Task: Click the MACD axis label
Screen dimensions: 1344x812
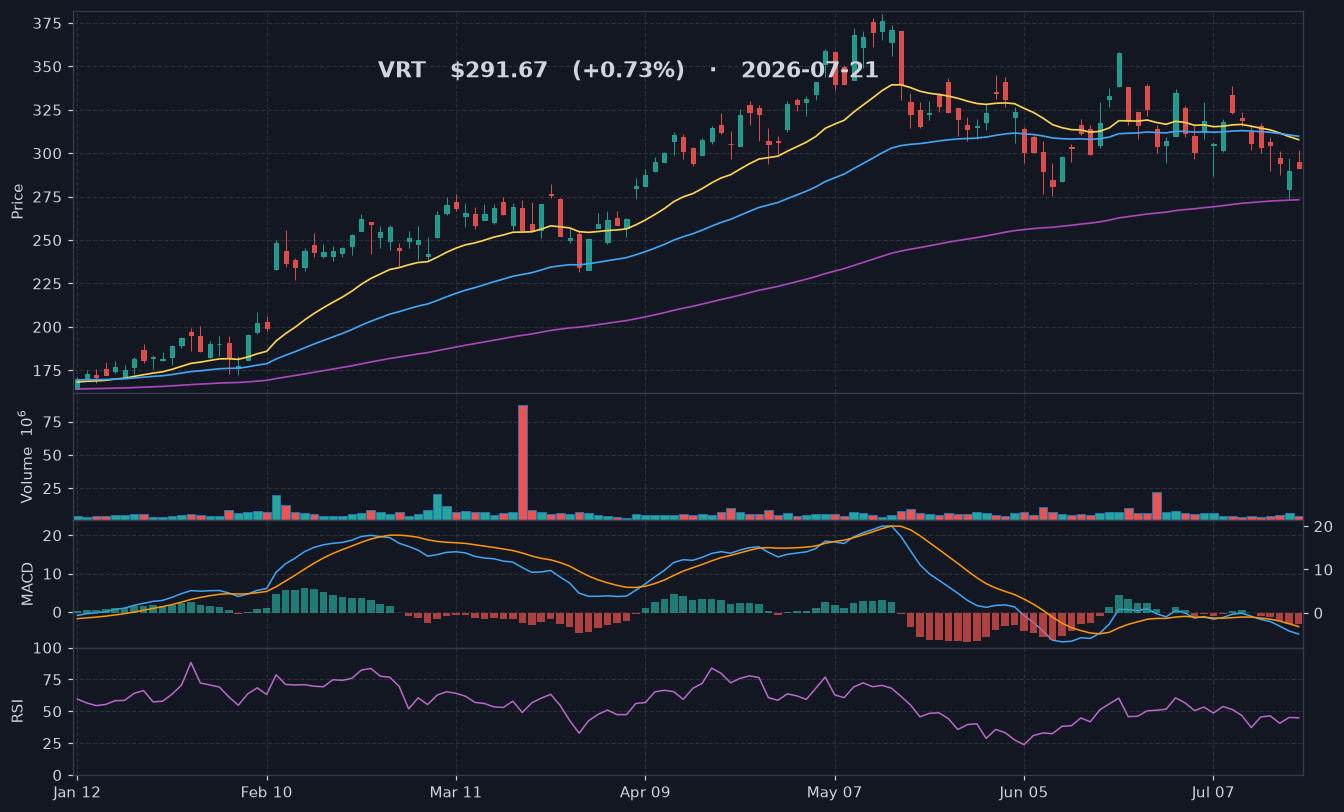Action: 28,583
